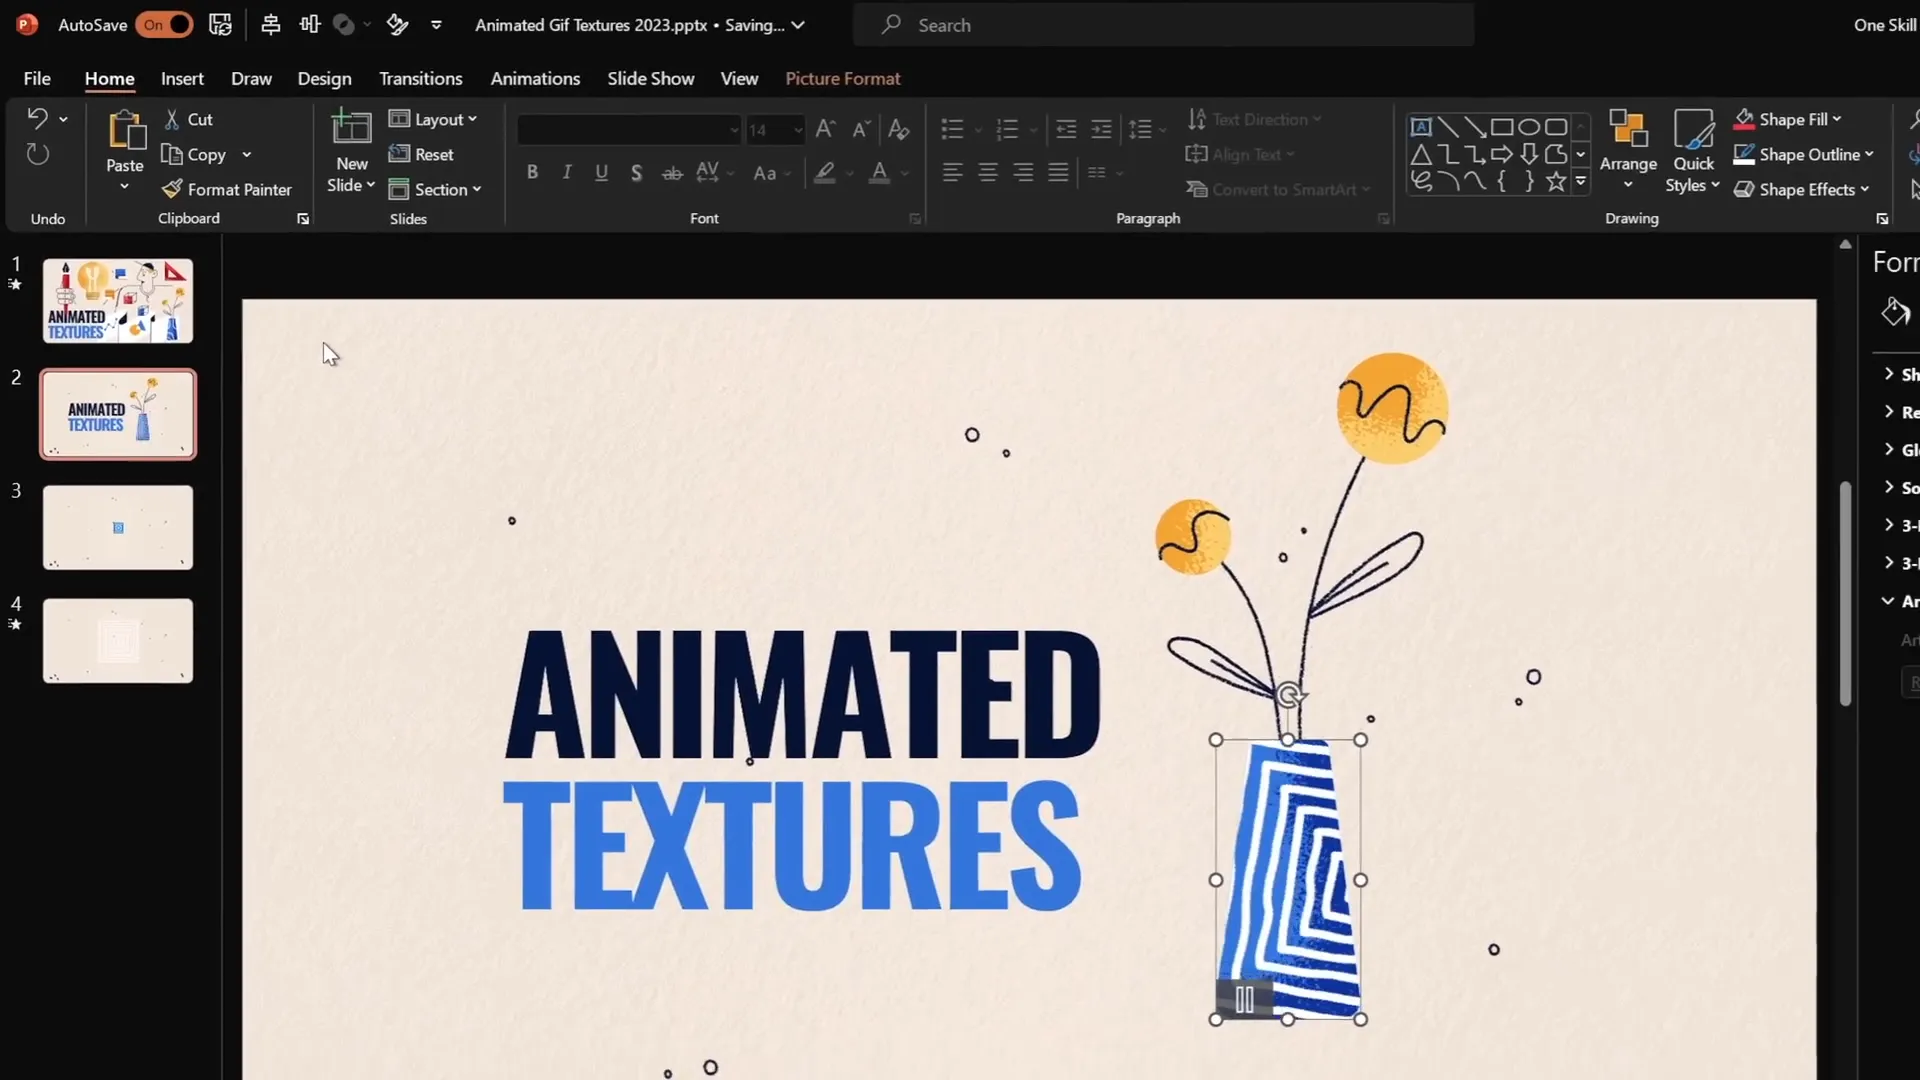Toggle Strikethrough formatting
This screenshot has height=1080, width=1920.
[672, 172]
